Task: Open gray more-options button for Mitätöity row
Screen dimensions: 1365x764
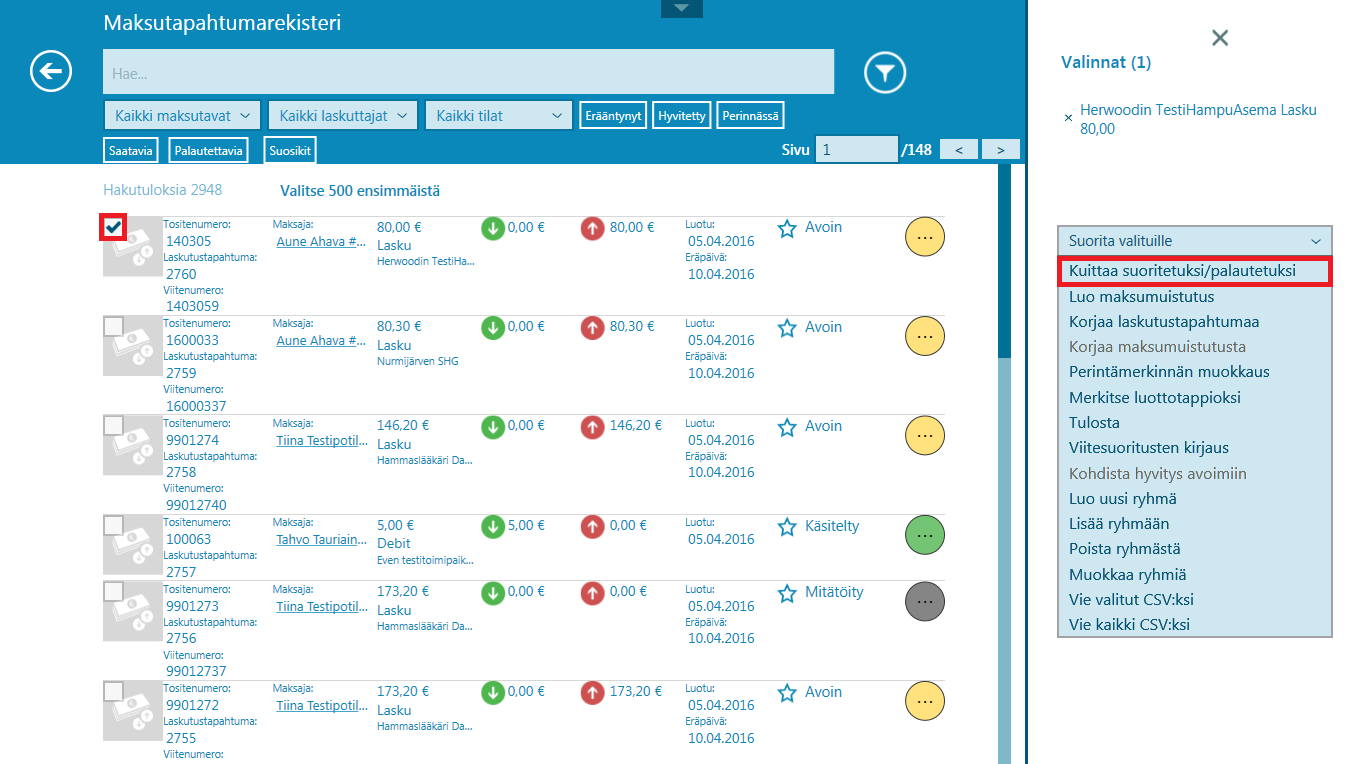Action: click(x=924, y=601)
